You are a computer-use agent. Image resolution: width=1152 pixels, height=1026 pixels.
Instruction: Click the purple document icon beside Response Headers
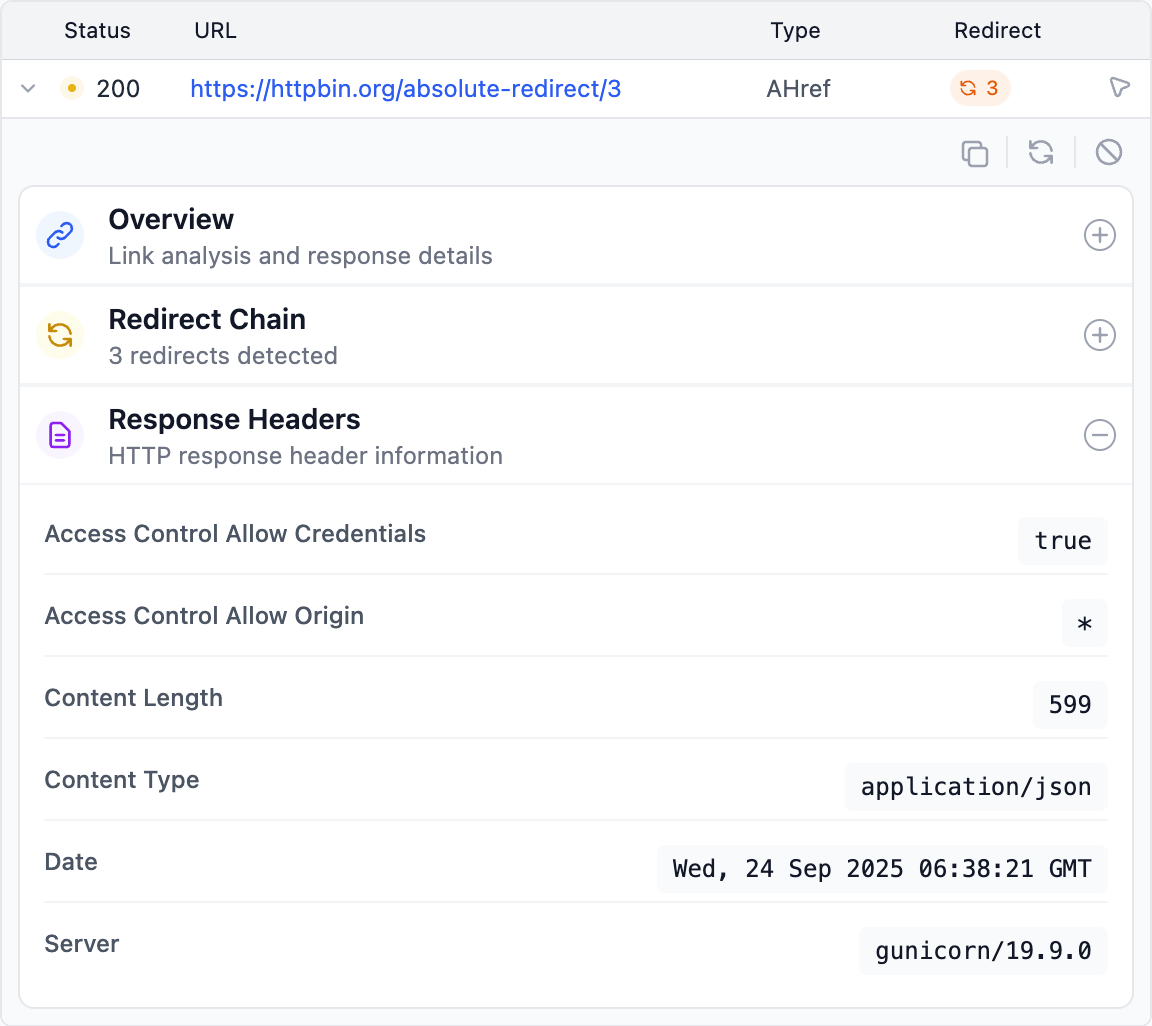[60, 435]
